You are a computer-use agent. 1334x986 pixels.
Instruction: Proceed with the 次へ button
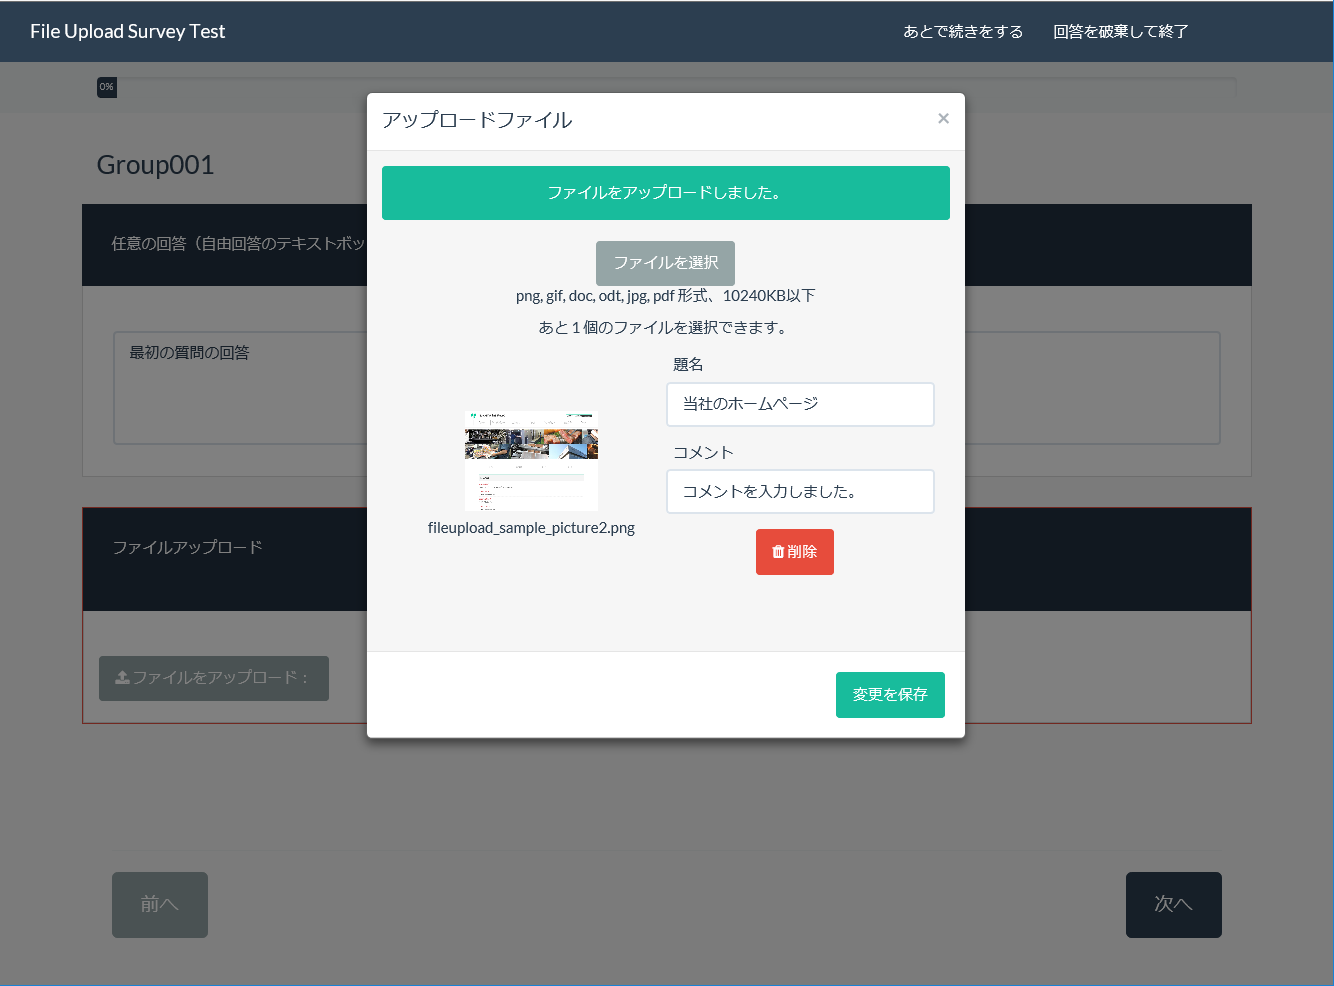coord(1173,904)
